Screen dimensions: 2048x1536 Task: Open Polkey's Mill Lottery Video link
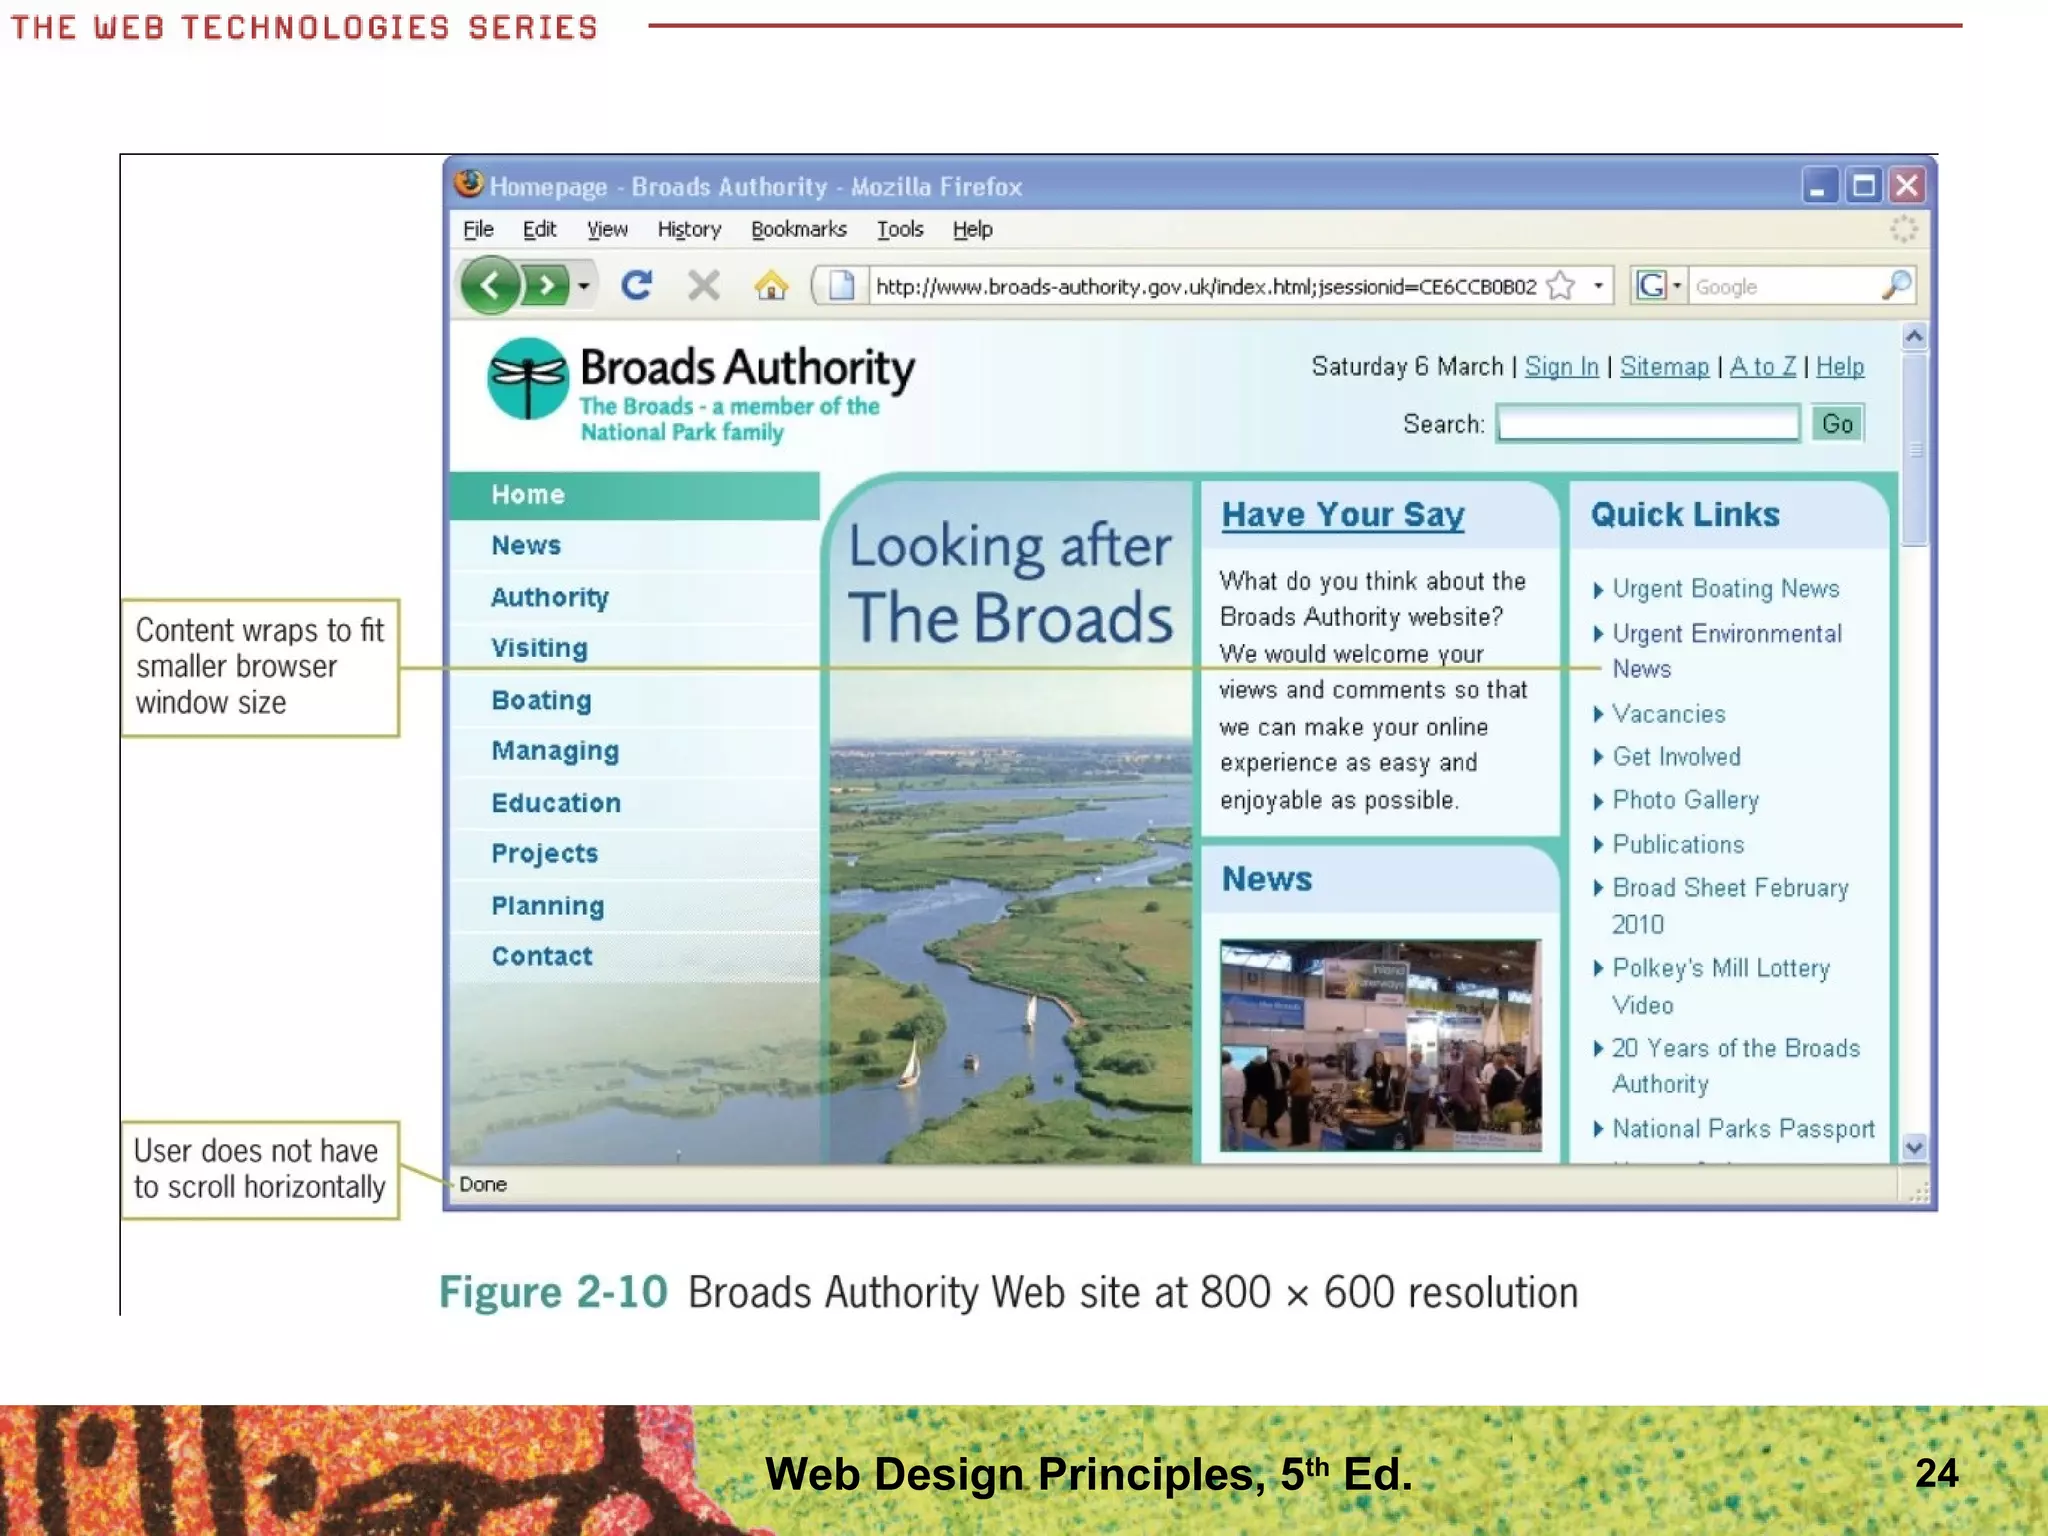(x=1720, y=986)
